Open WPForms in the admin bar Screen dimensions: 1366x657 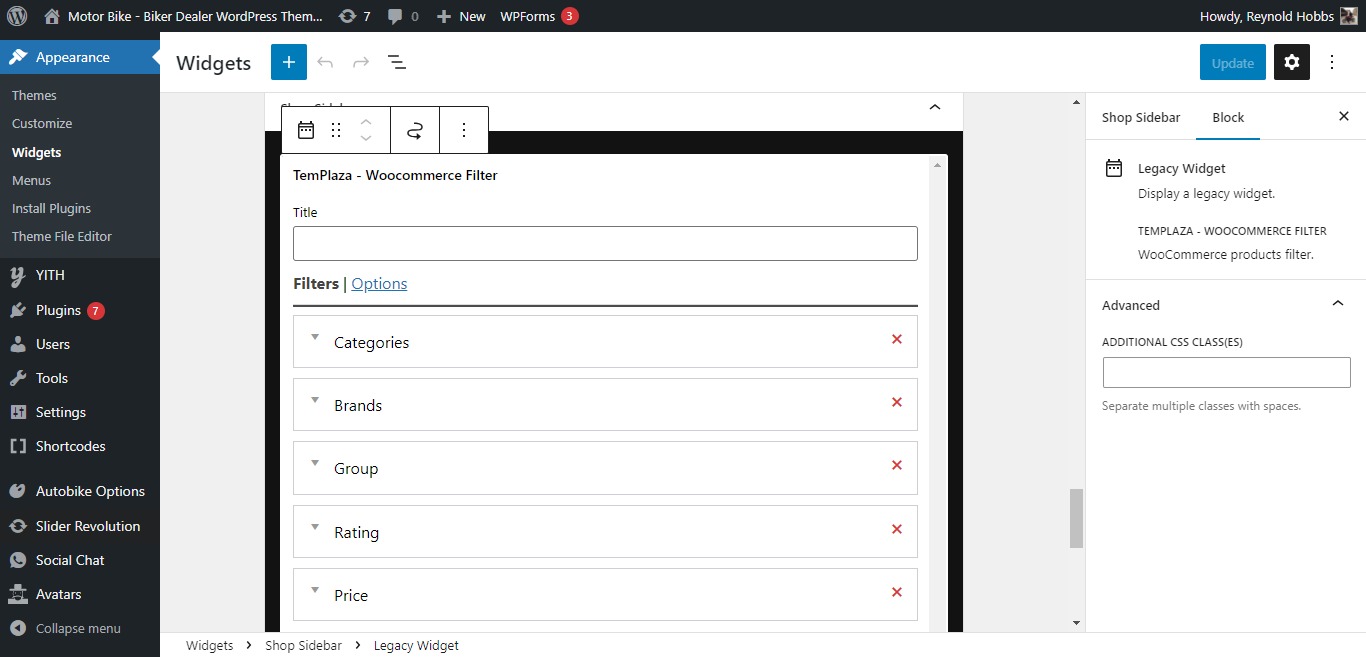click(539, 16)
